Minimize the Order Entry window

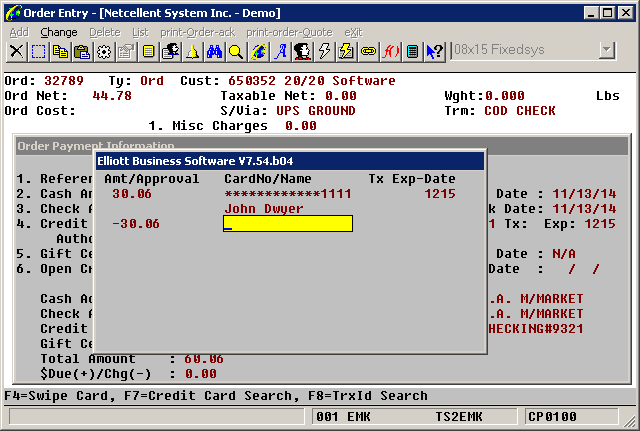pos(591,13)
